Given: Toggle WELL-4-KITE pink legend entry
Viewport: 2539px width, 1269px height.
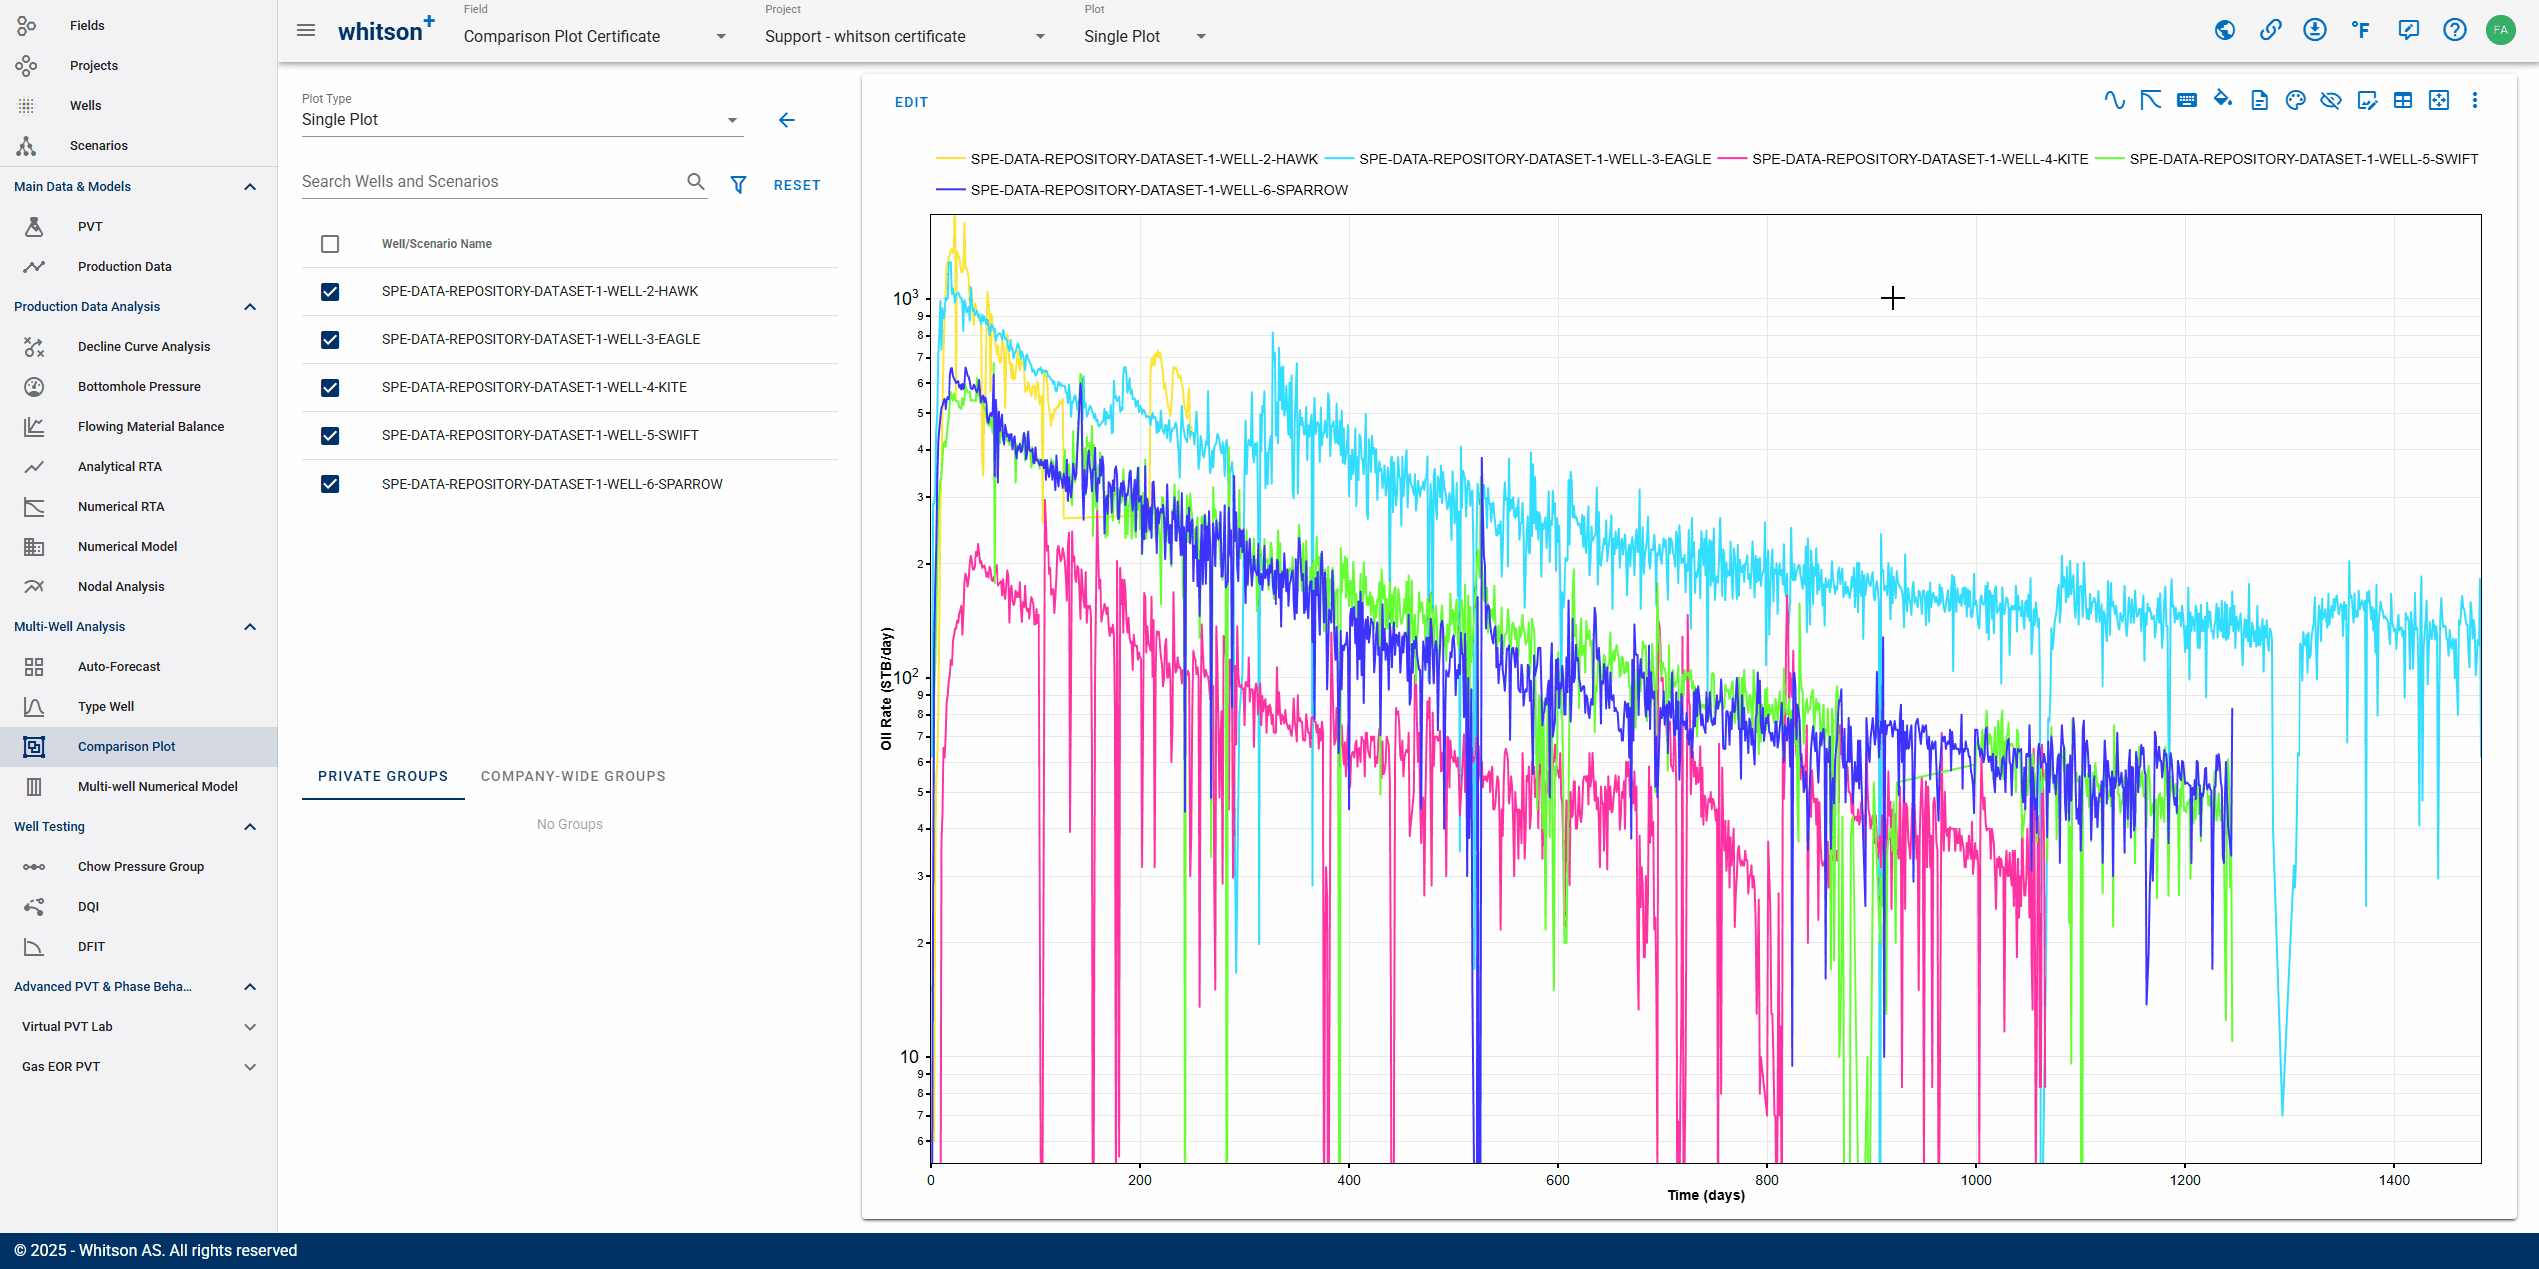Looking at the screenshot, I should [1903, 159].
